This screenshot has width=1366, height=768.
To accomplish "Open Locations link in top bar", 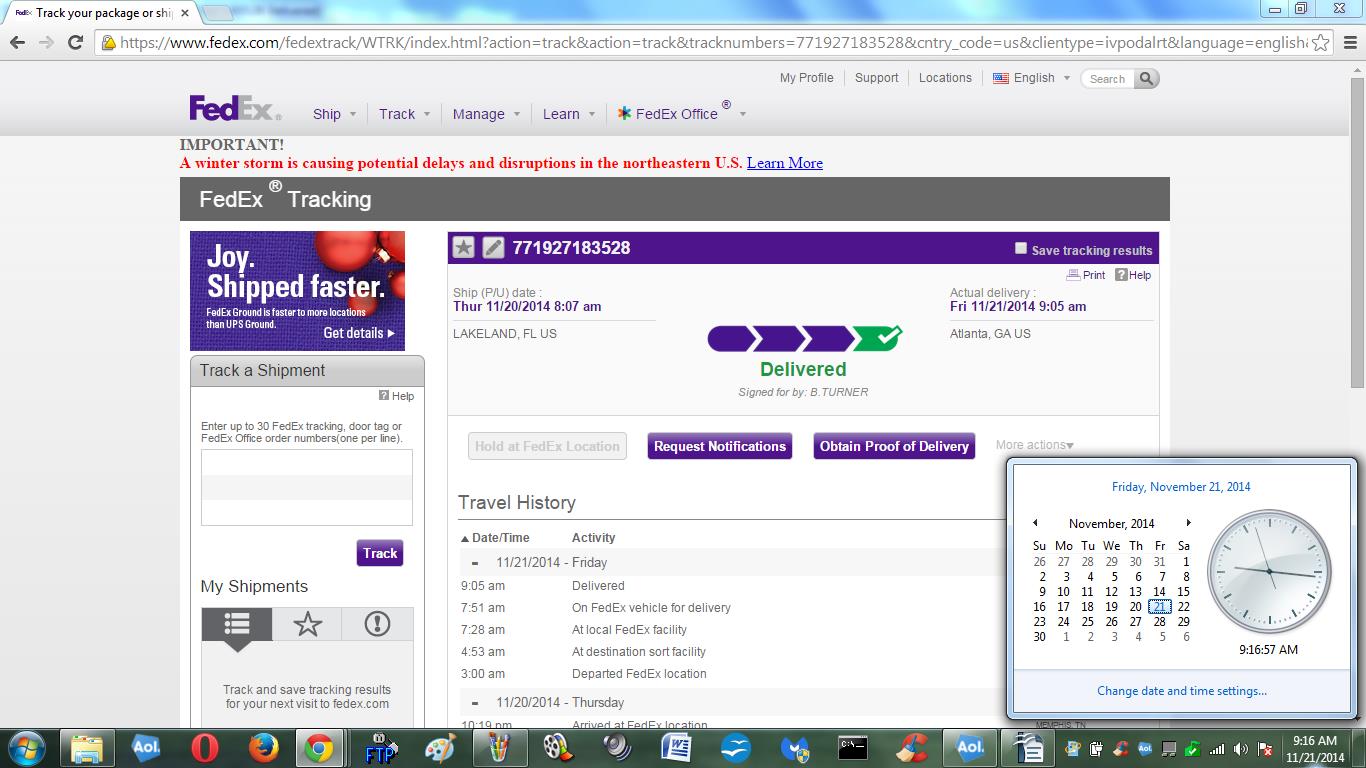I will point(945,78).
